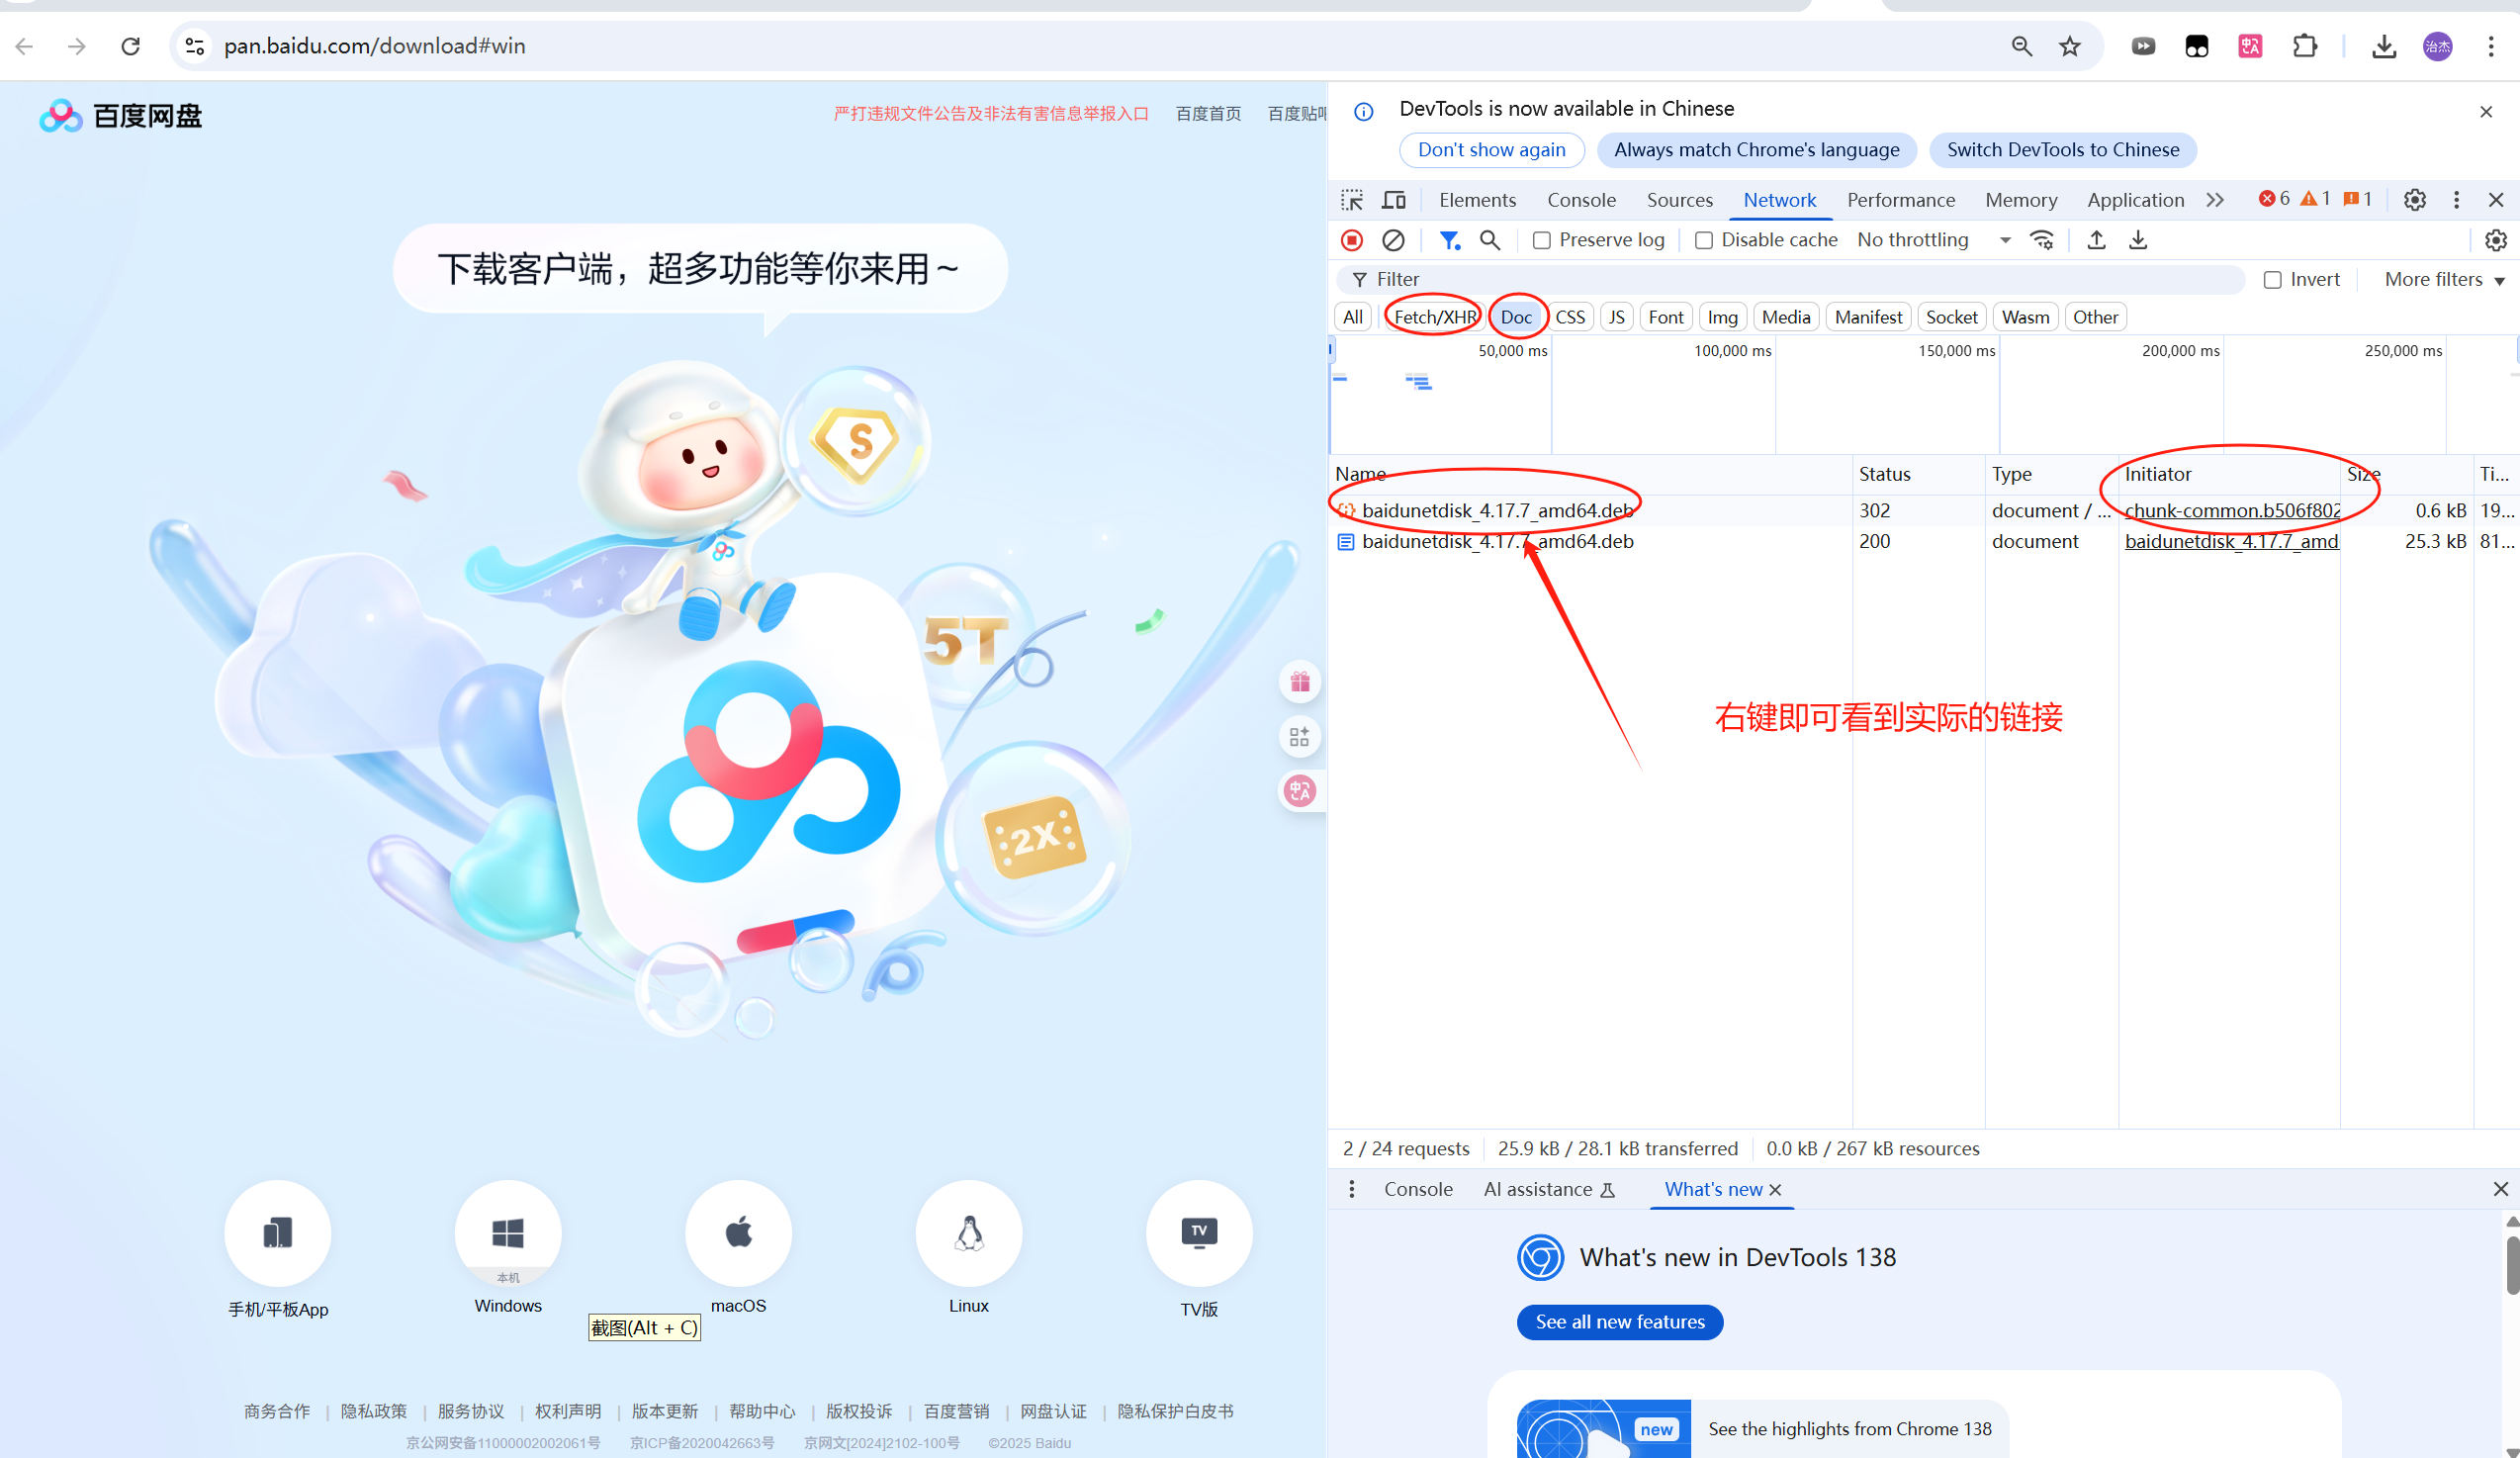Click the gift icon on page sidebar
Viewport: 2520px width, 1458px height.
[1300, 682]
